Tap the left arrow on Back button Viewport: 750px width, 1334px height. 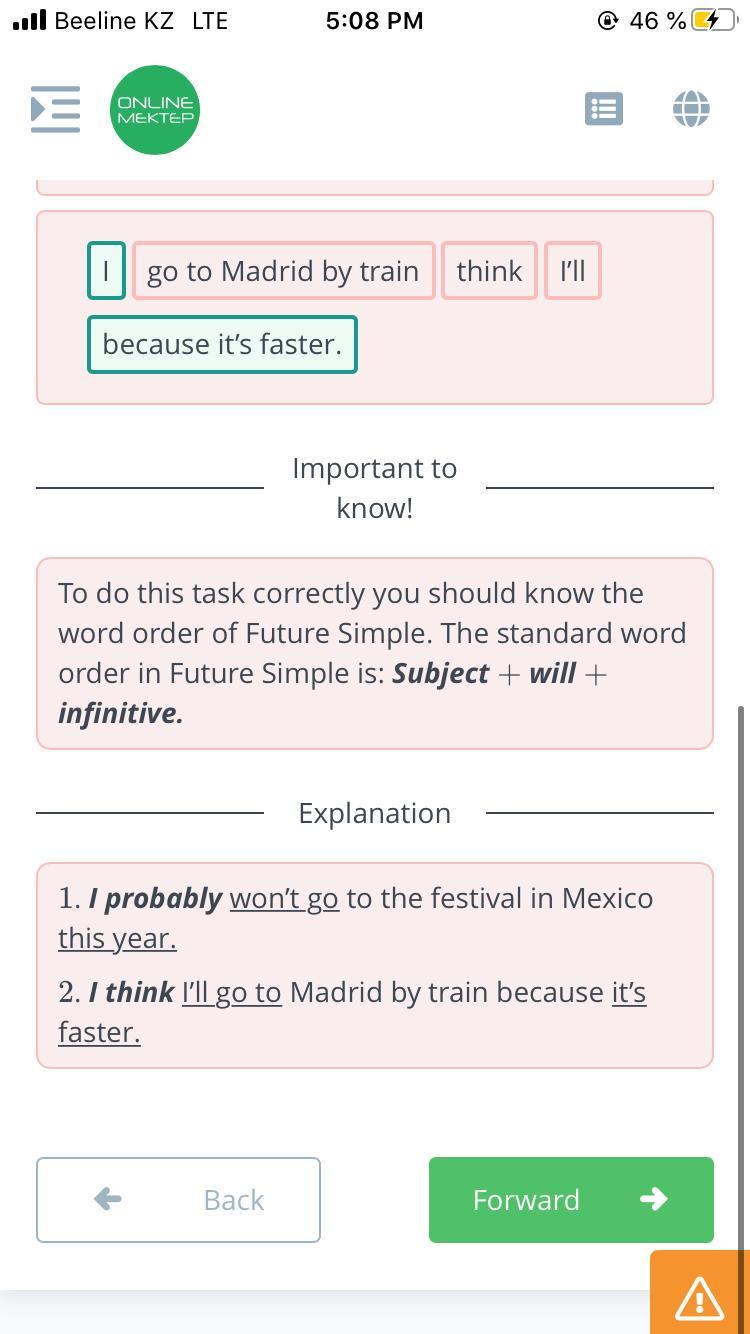tap(108, 1199)
